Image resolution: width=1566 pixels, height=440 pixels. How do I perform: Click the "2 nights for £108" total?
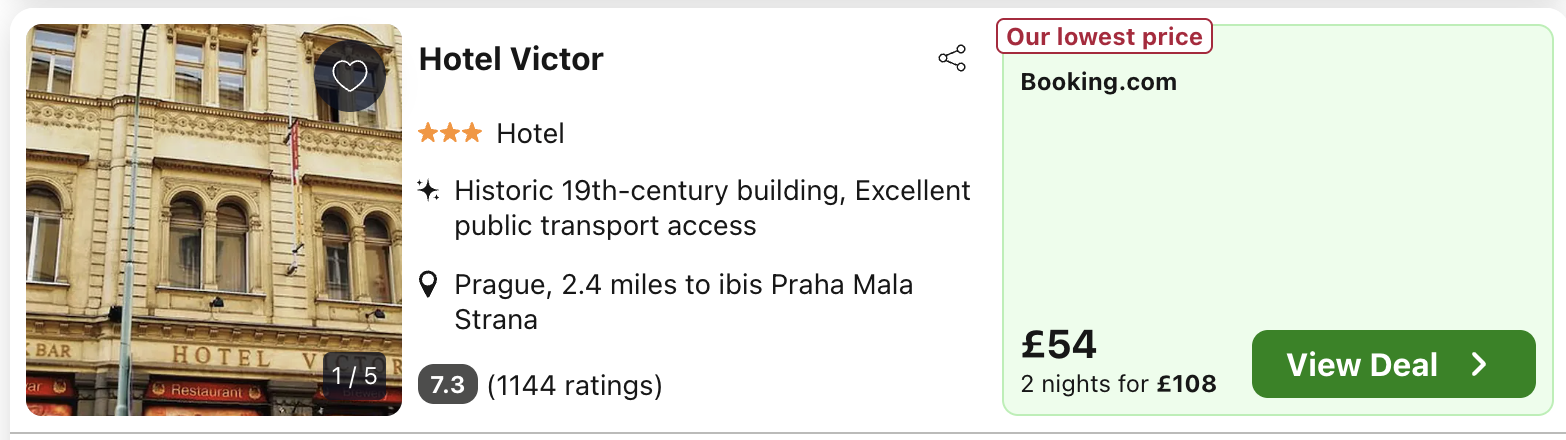(1118, 383)
